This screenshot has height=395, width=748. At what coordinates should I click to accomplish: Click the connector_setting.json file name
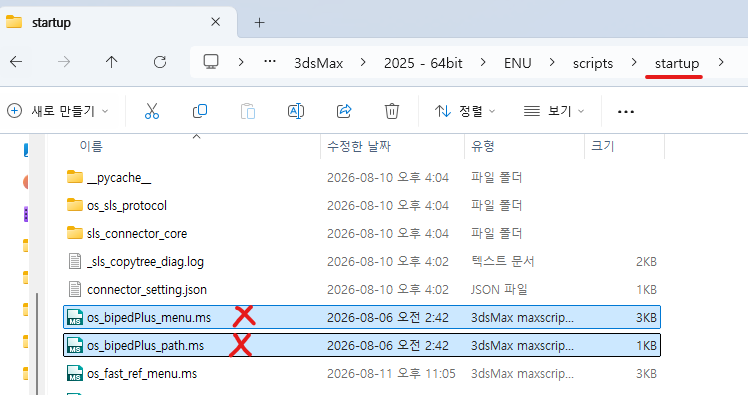tap(147, 290)
